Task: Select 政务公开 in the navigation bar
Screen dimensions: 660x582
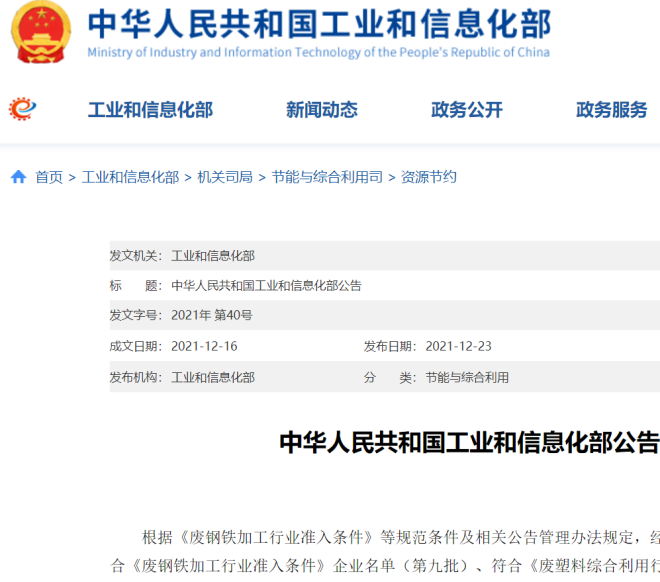Action: [x=466, y=110]
